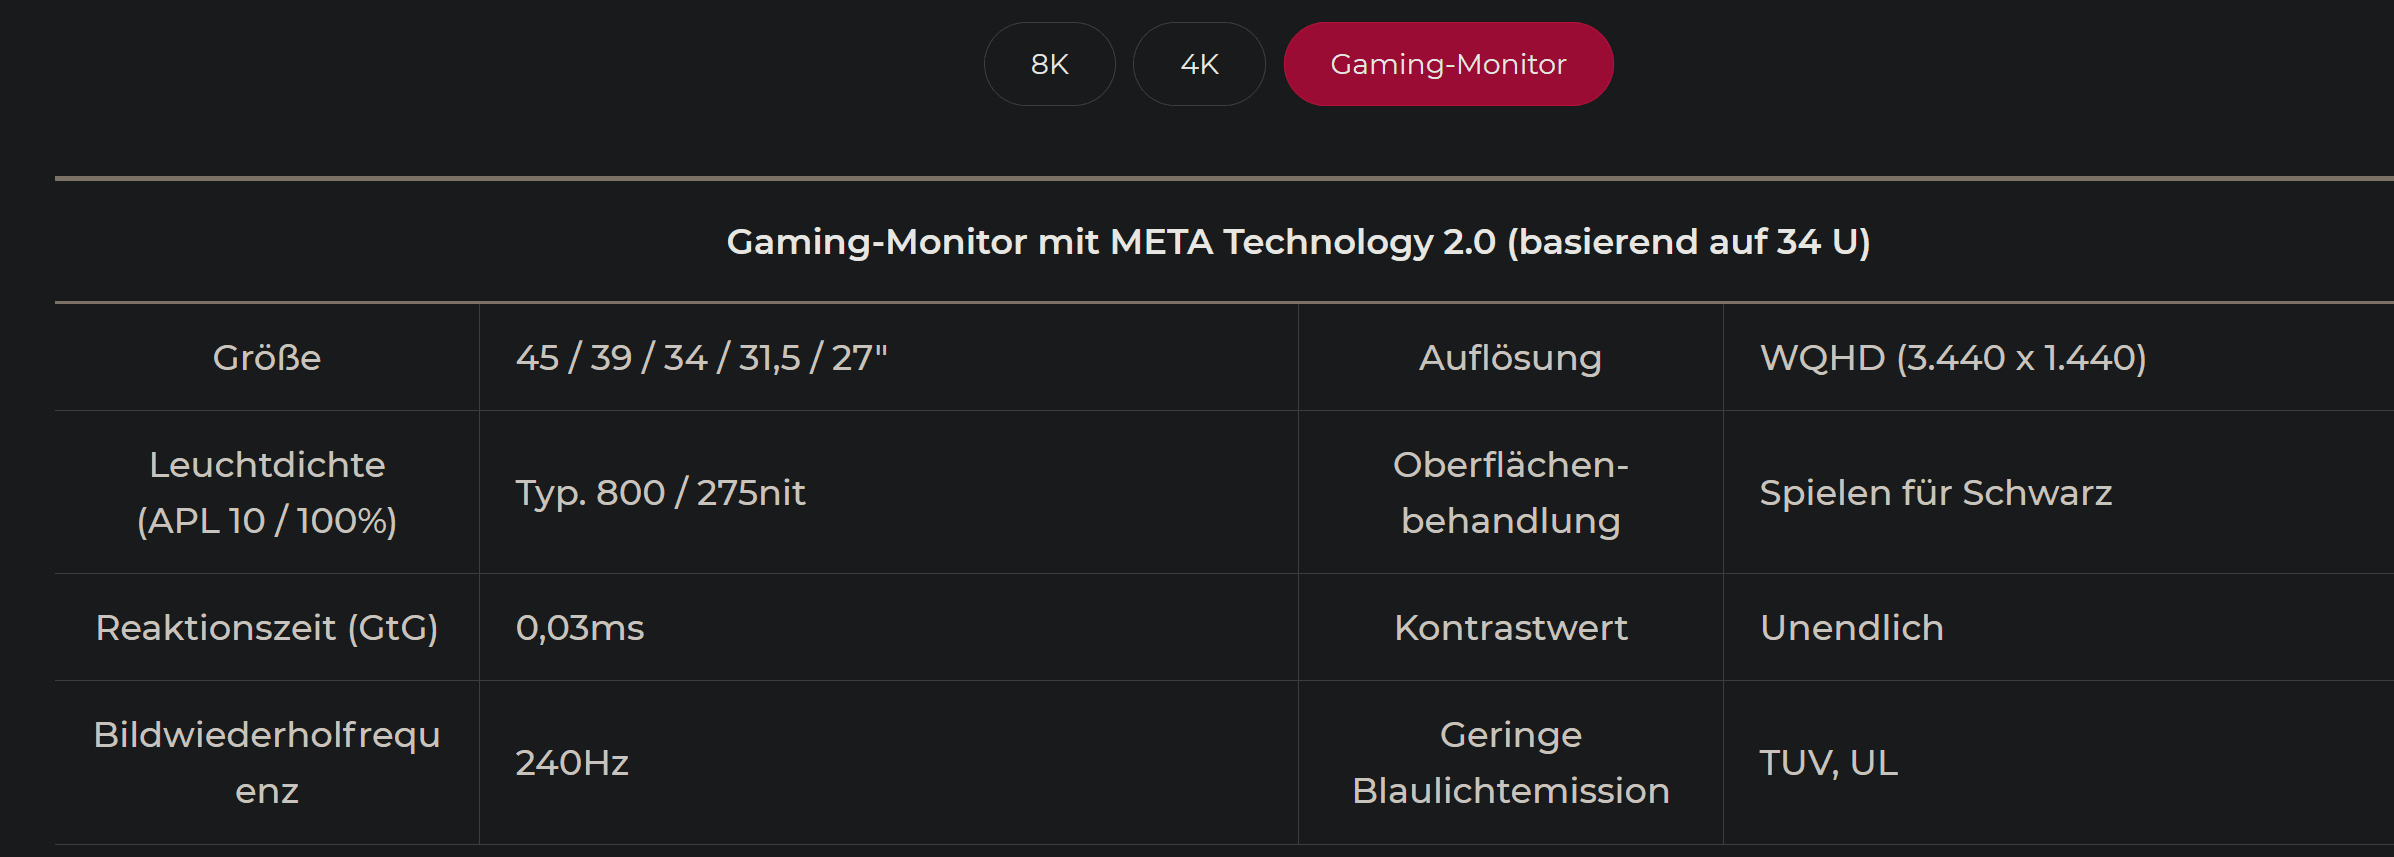Select the 240Hz value cell

pos(572,762)
